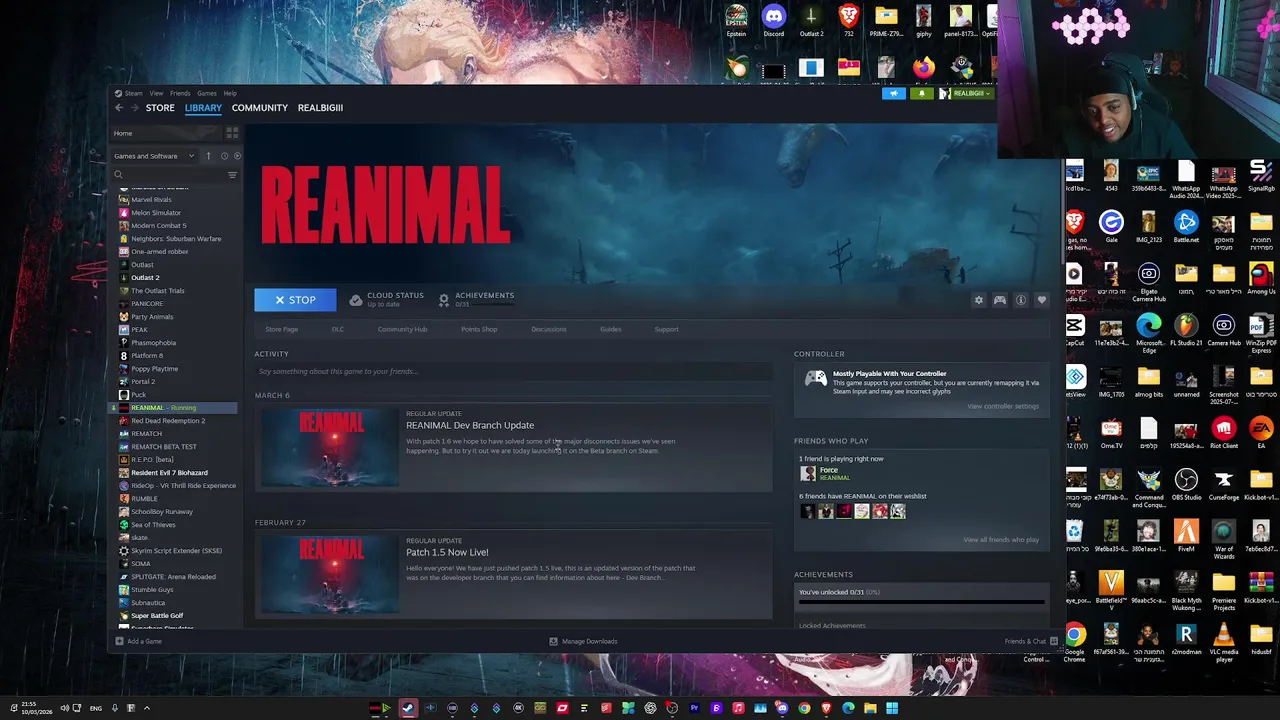Click achievements progress bar
This screenshot has height=720, width=1280.
tap(920, 602)
